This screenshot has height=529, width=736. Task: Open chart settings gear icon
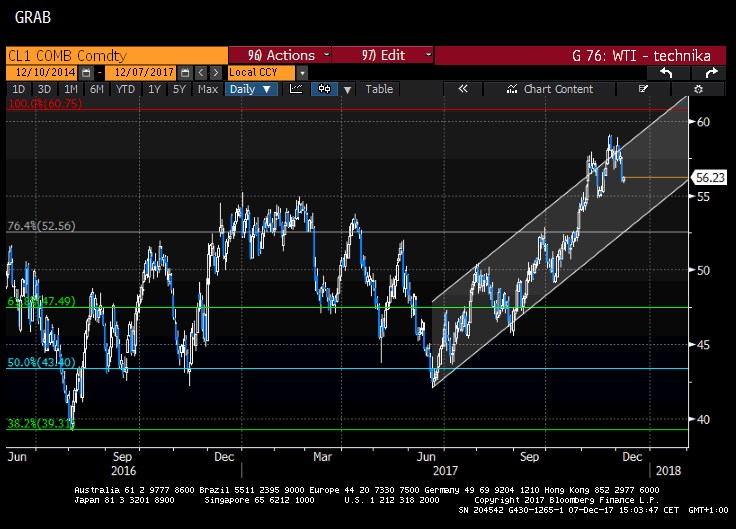click(698, 89)
